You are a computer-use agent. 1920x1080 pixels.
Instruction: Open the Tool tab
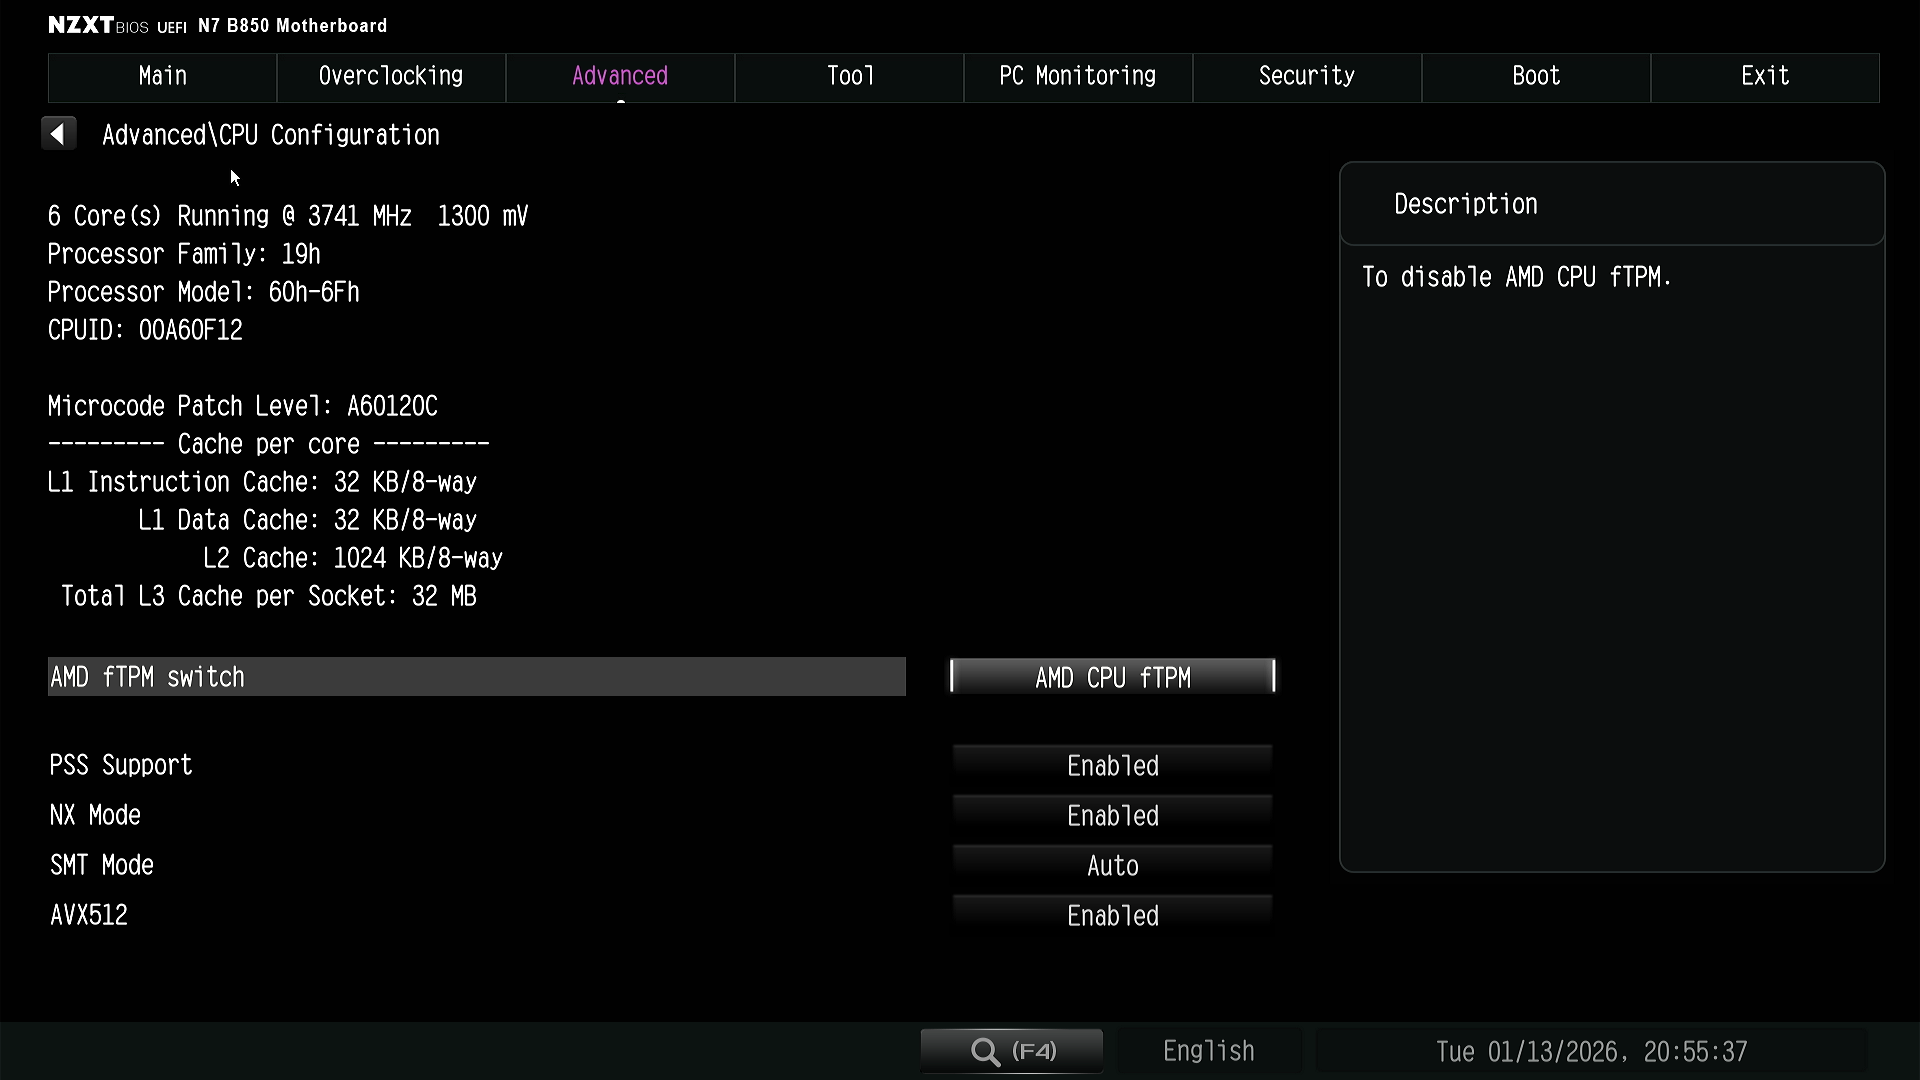click(x=849, y=77)
